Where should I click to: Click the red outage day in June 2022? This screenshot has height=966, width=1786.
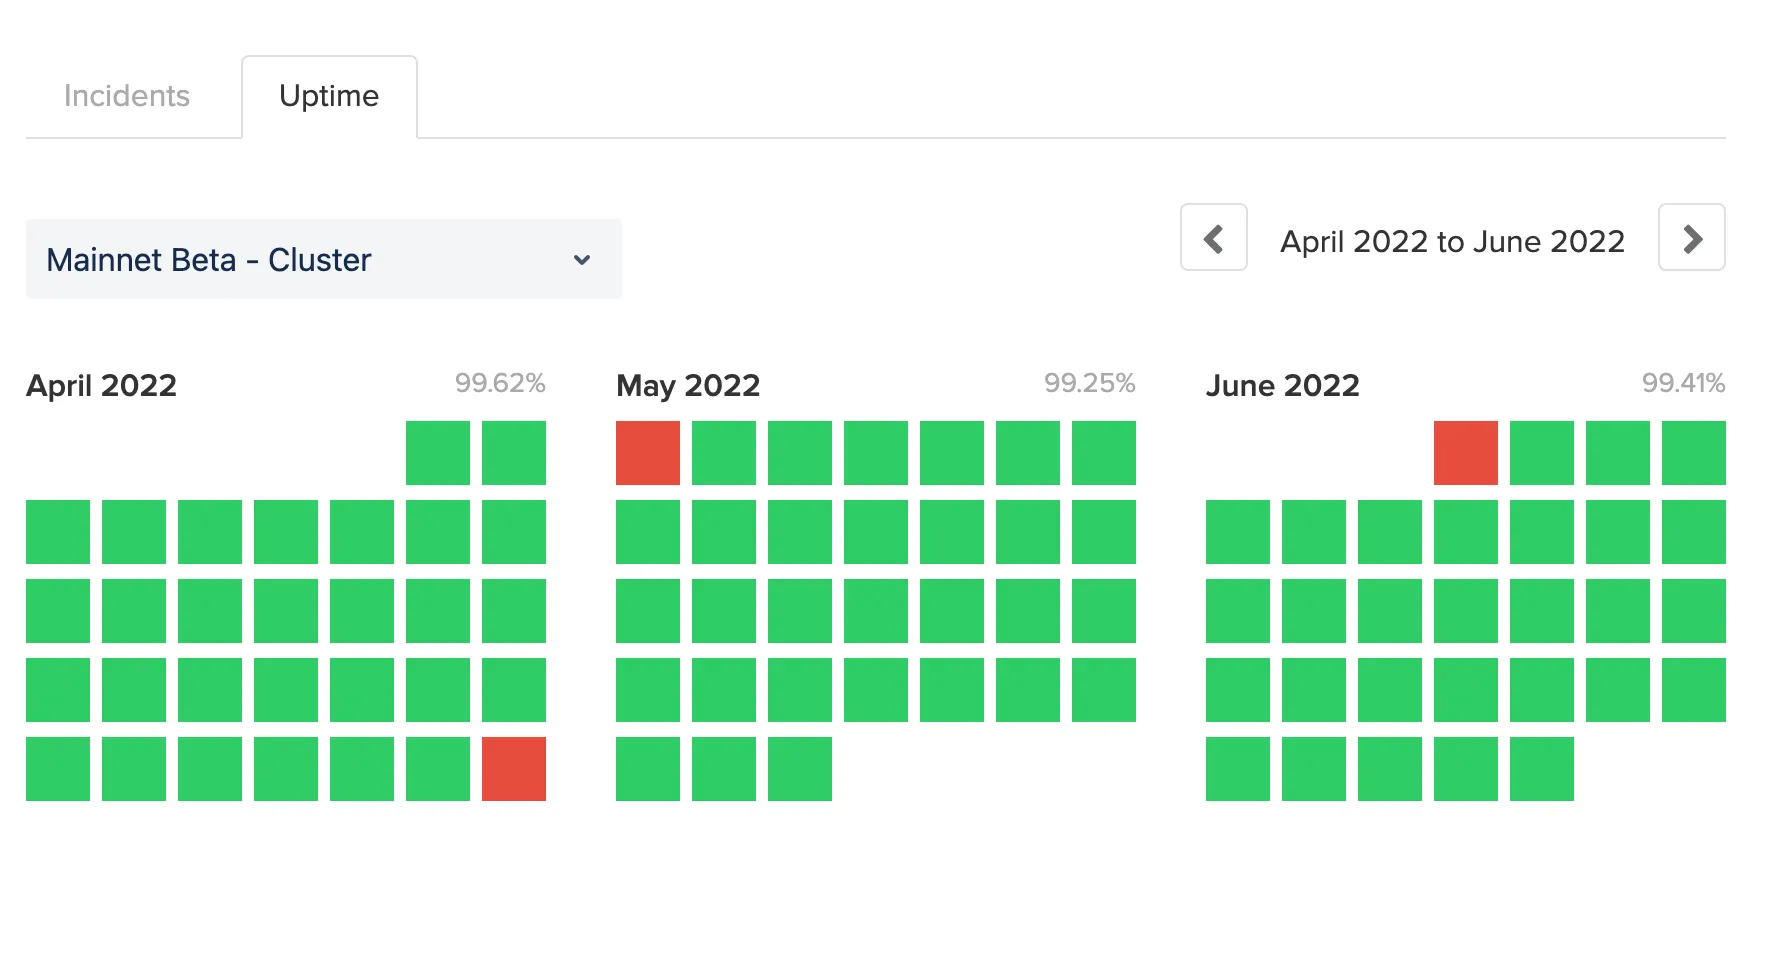(1466, 453)
